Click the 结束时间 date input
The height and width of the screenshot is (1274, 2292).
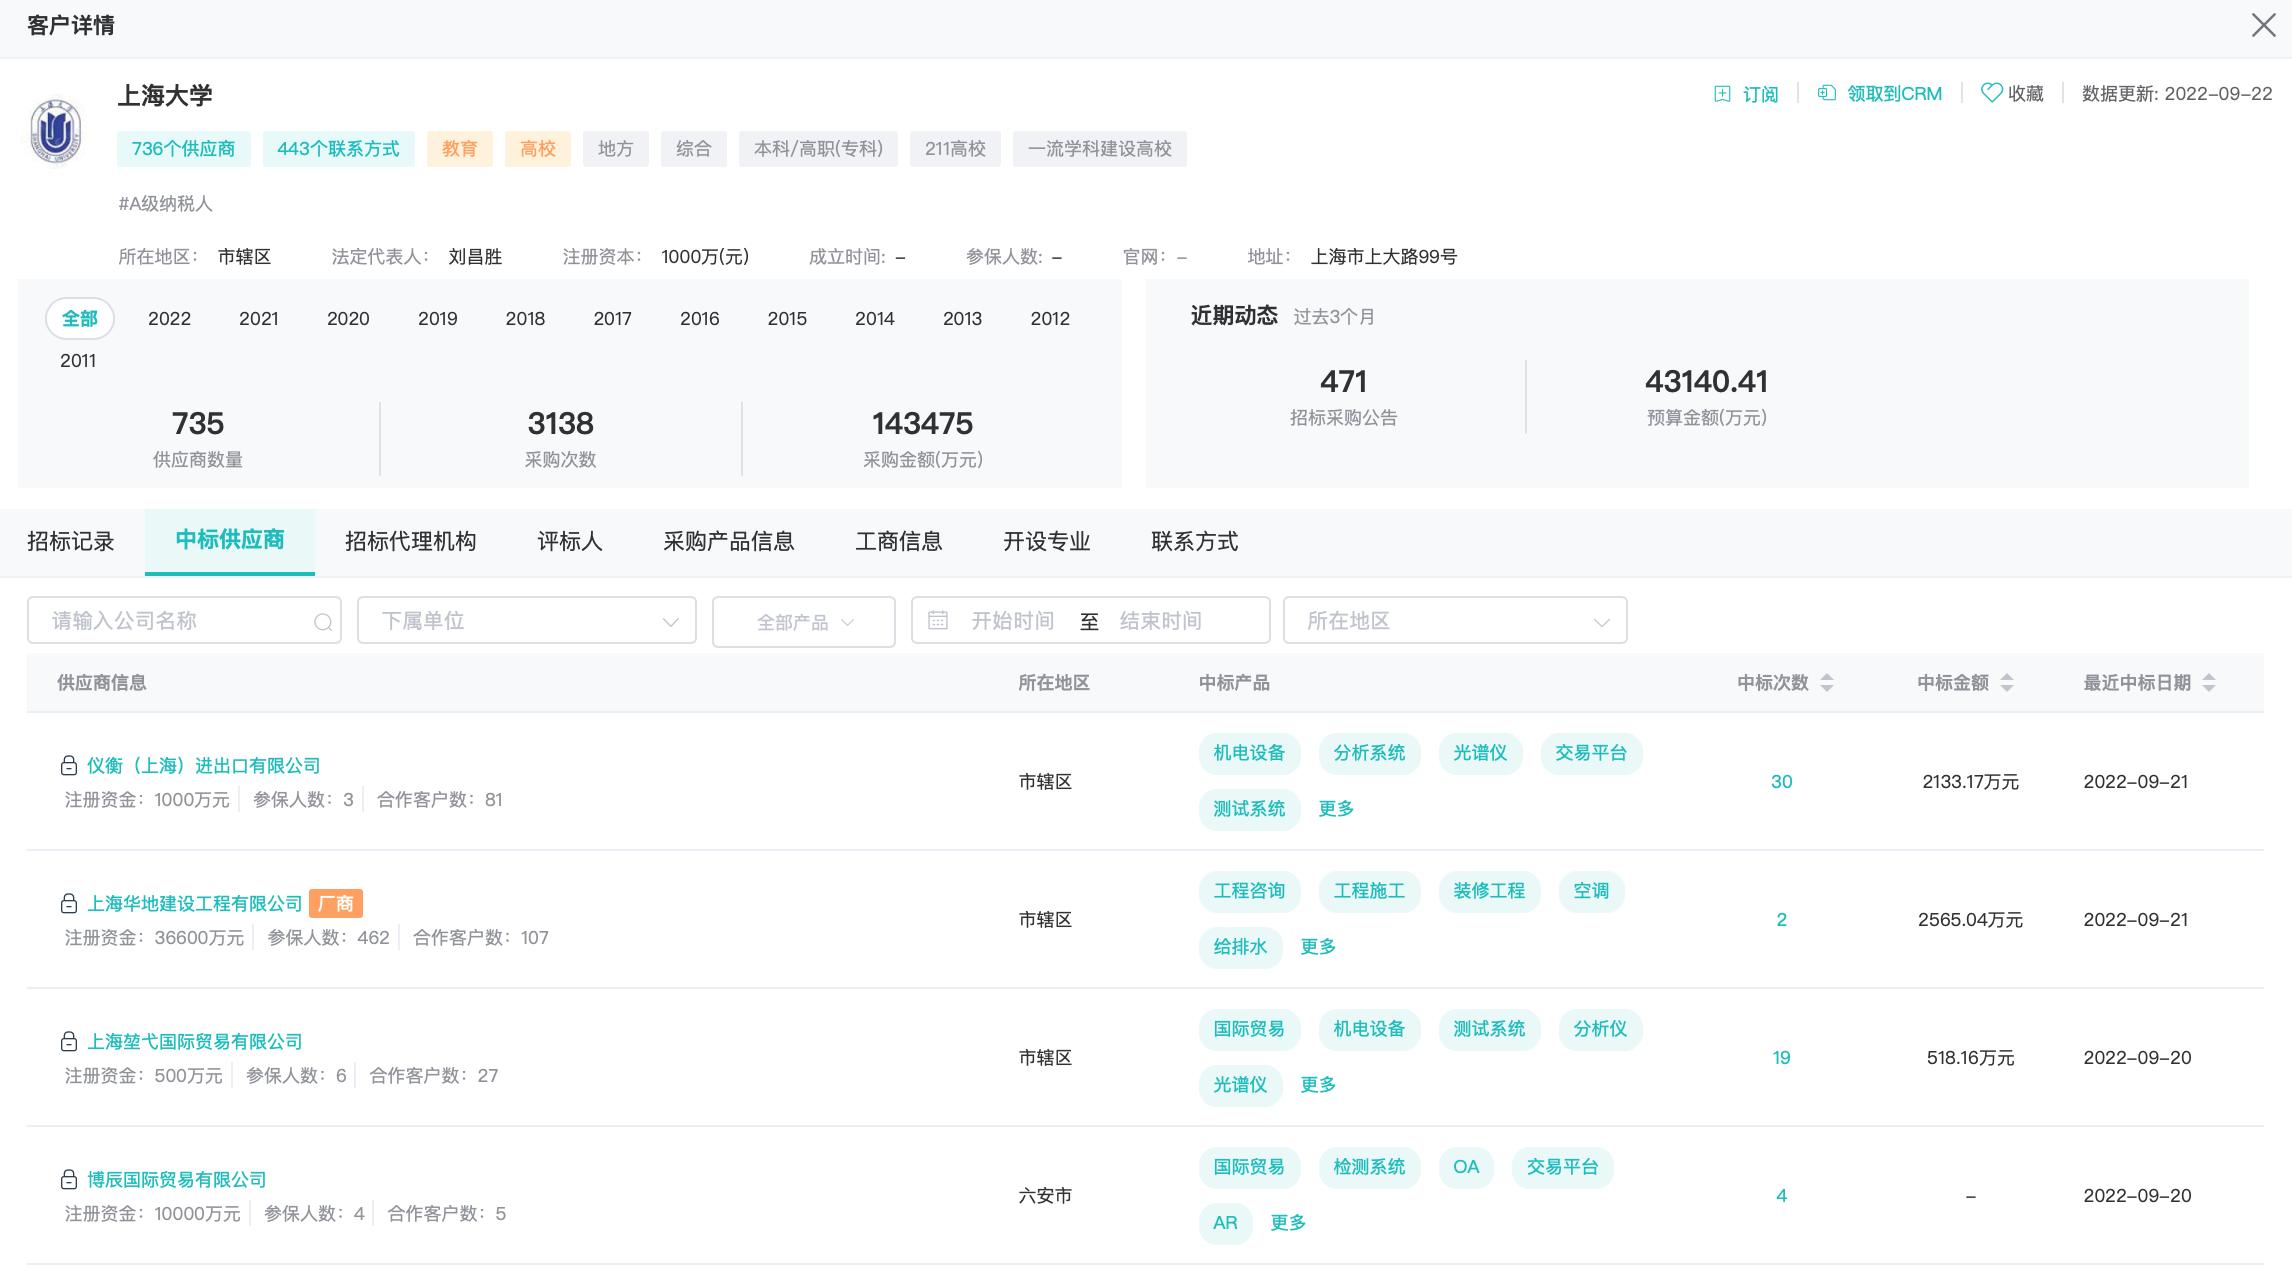(x=1160, y=621)
